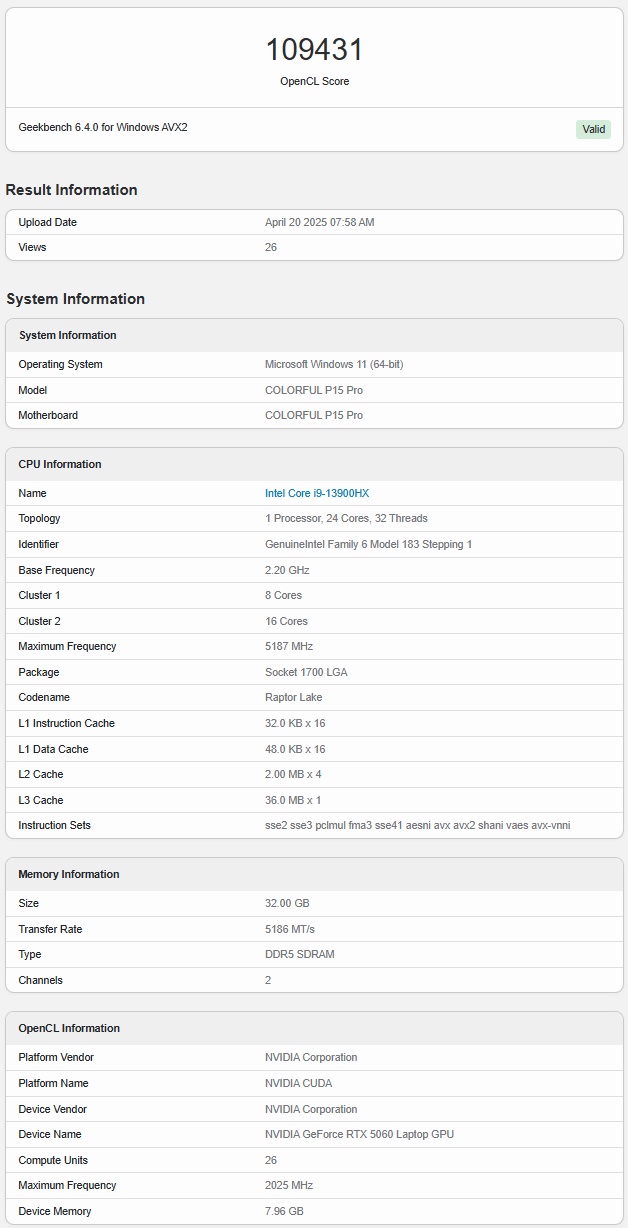Click the CPU Information section header
The image size is (628, 1228).
point(60,464)
